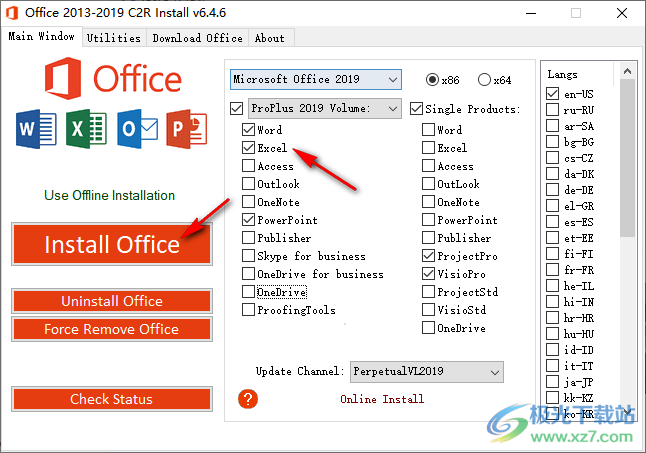Click the Online Install label
This screenshot has width=646, height=453.
point(382,399)
